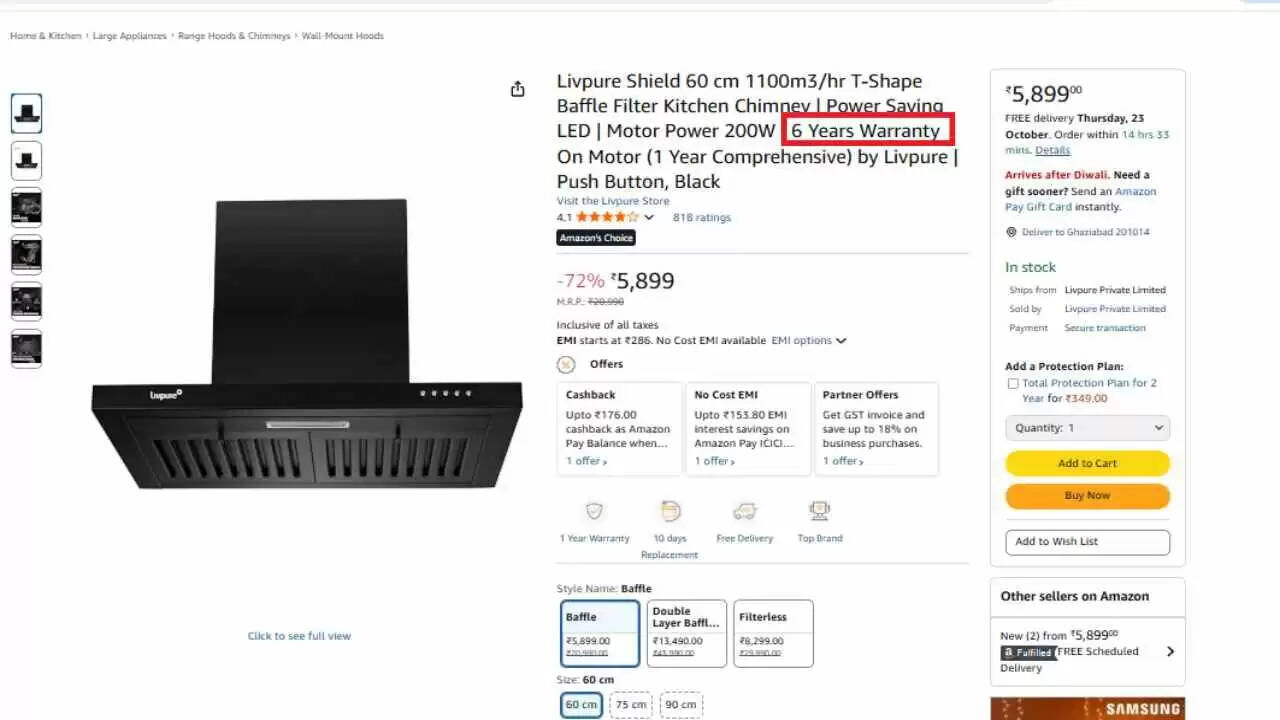Select the 75 cm size option
This screenshot has height=720, width=1280.
[x=631, y=704]
